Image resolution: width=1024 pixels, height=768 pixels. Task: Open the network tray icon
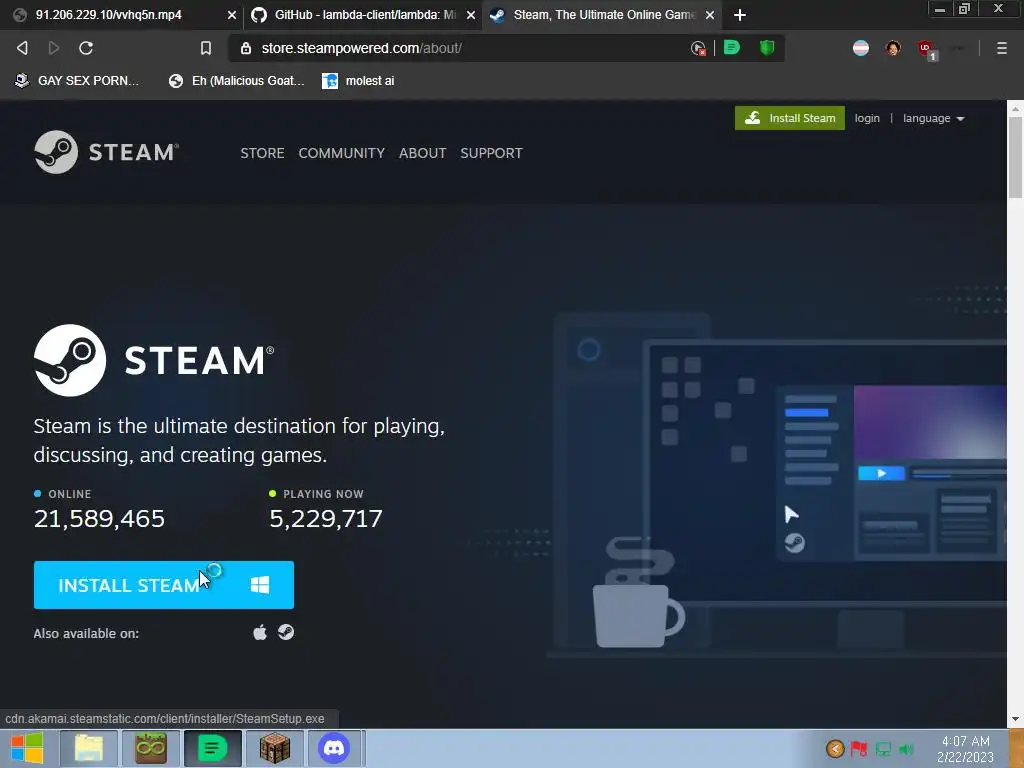(x=883, y=748)
